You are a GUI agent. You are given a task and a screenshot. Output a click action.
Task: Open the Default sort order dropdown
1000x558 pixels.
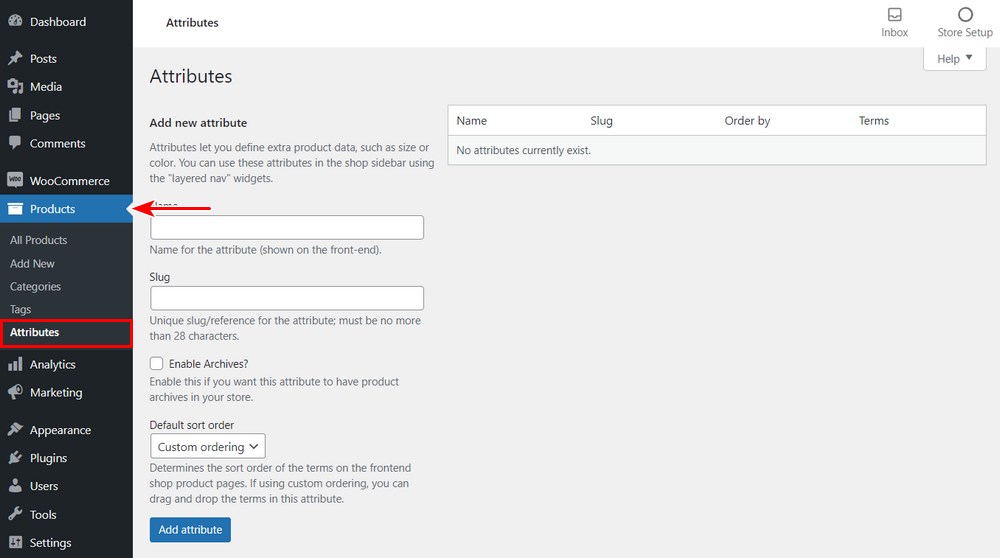pos(208,446)
